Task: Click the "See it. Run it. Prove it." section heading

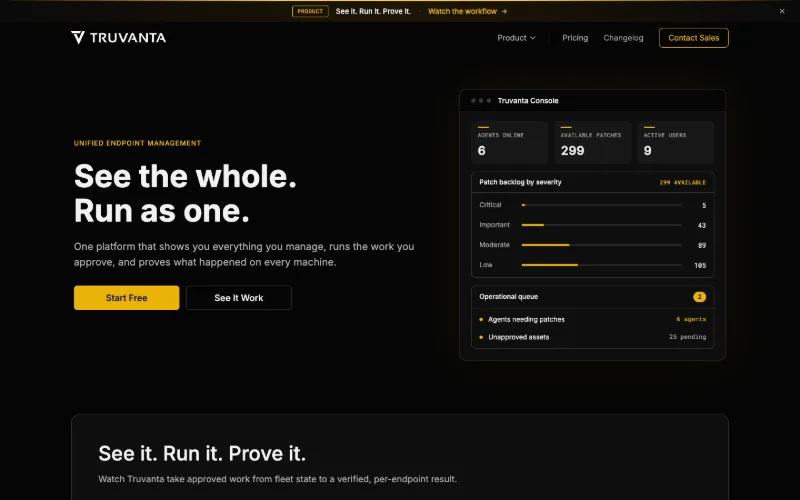Action: (x=202, y=453)
